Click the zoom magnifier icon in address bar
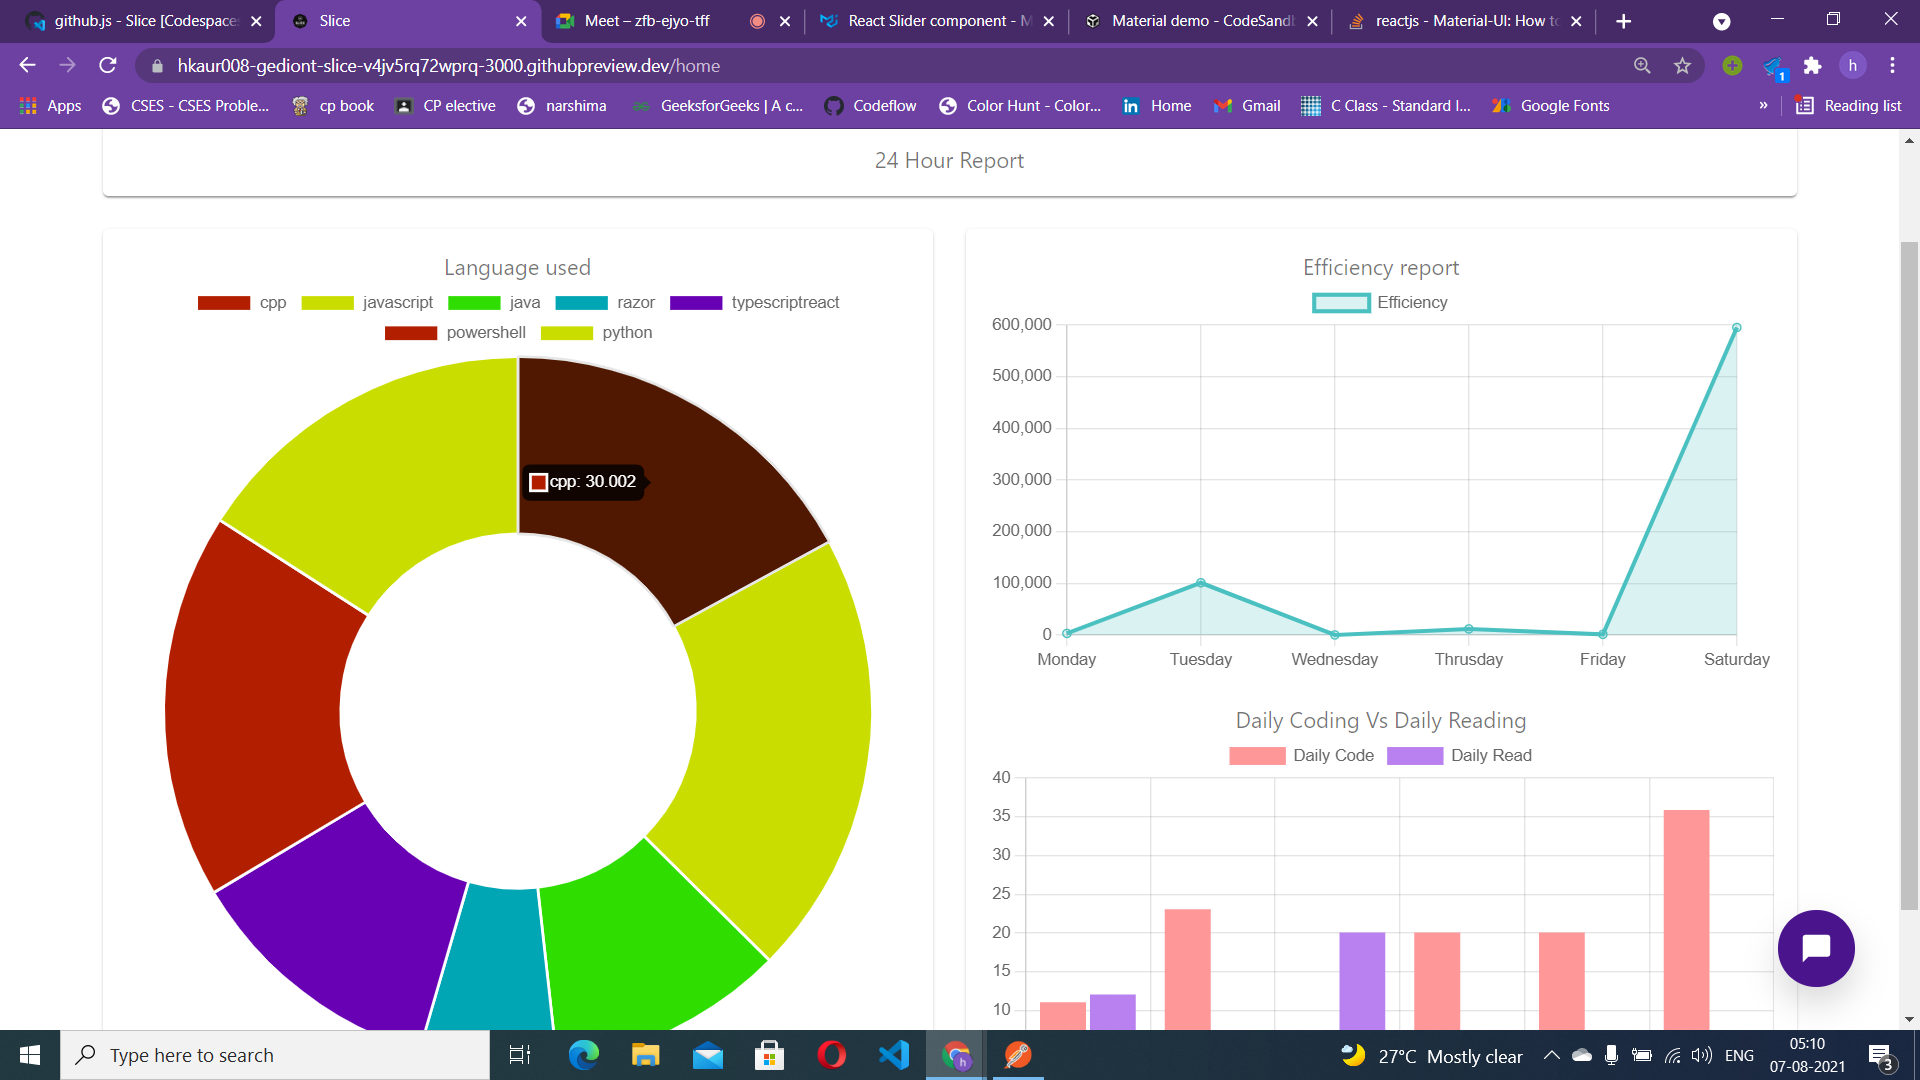The height and width of the screenshot is (1080, 1920). coord(1642,66)
